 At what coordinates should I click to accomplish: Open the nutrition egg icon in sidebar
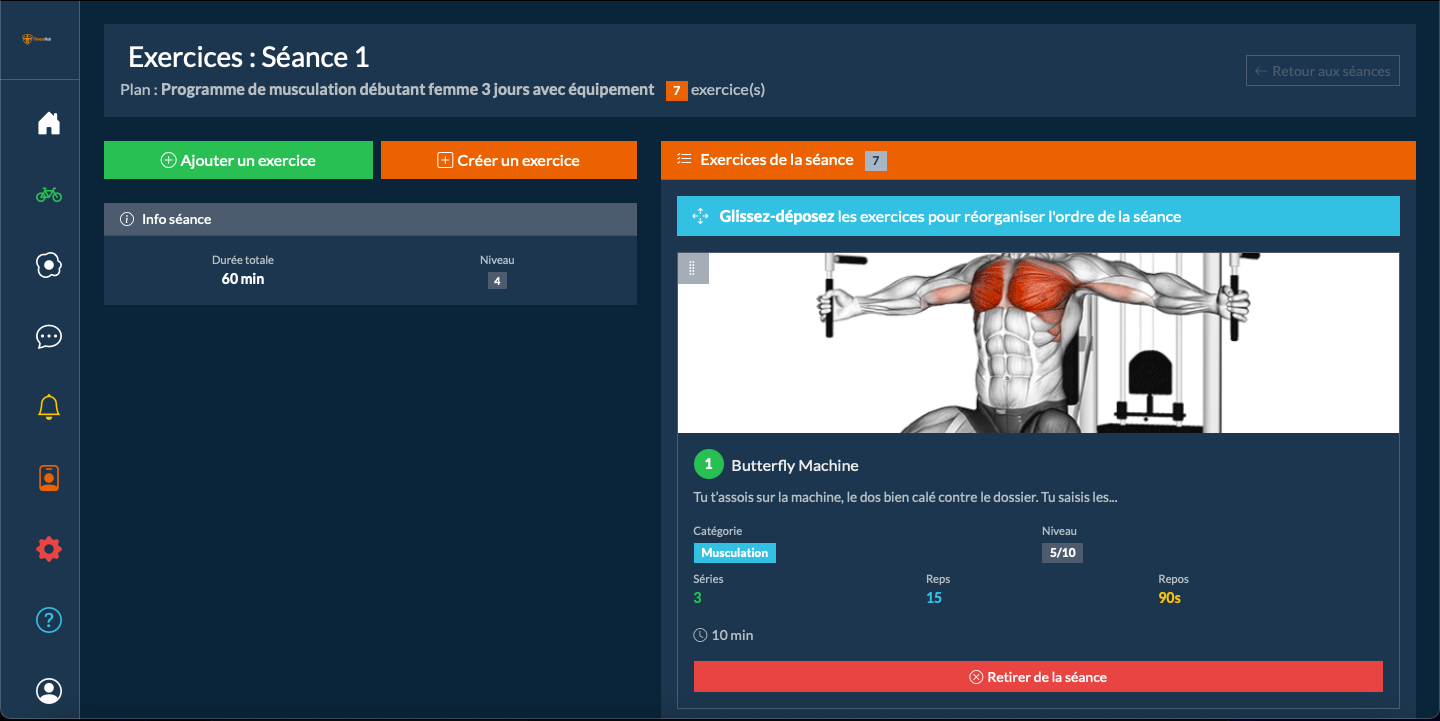tap(49, 265)
